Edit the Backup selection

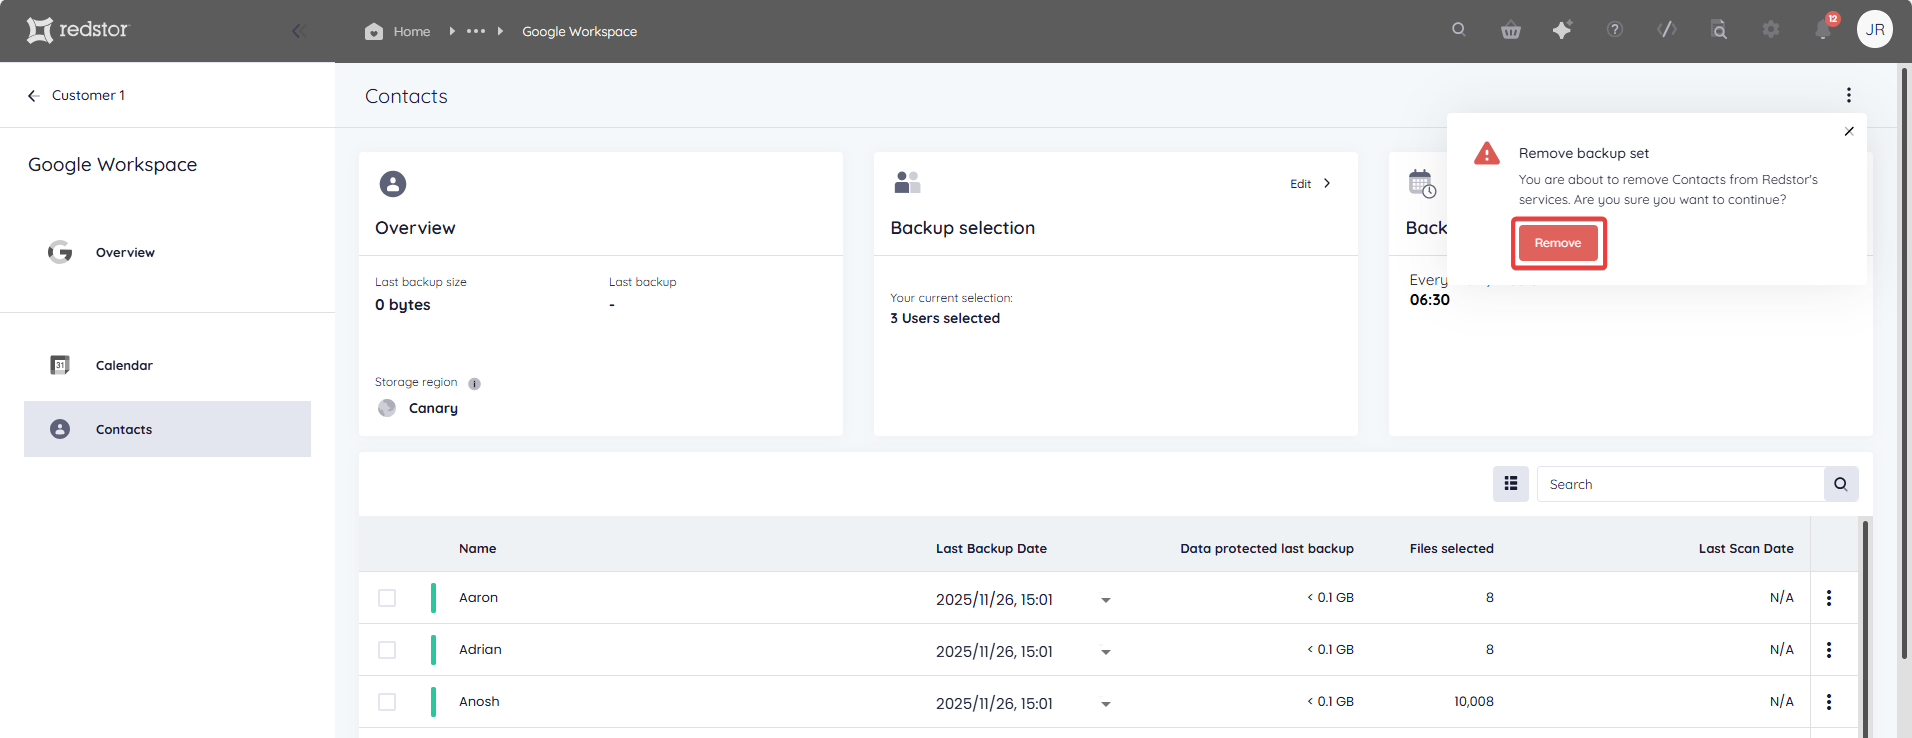[1310, 184]
